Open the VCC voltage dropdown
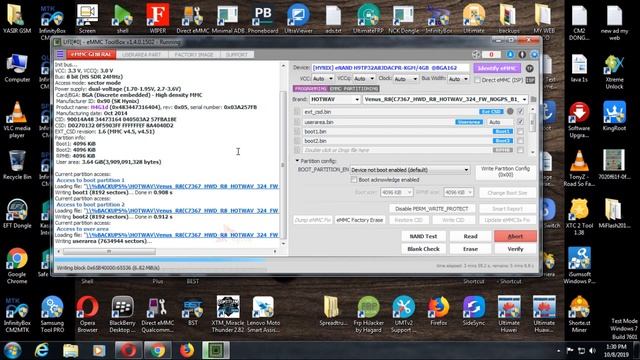This screenshot has width=640, height=360. point(323,78)
